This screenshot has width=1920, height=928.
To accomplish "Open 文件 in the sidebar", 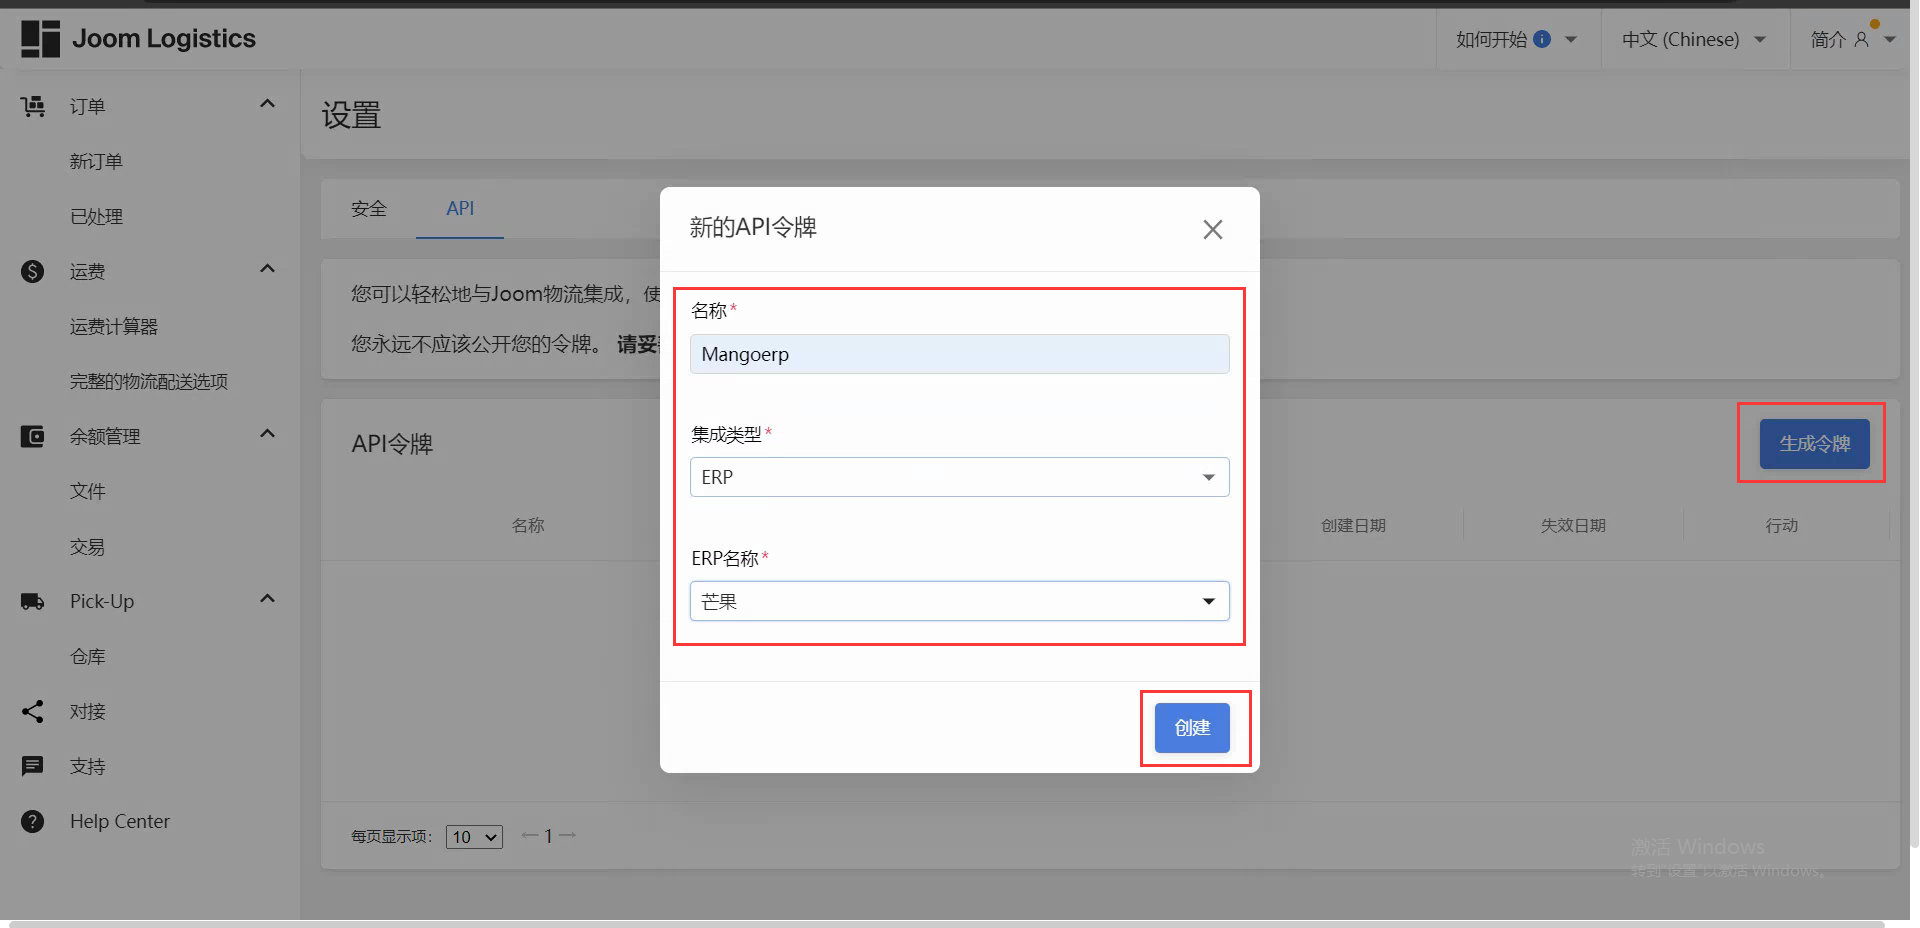I will tap(87, 491).
